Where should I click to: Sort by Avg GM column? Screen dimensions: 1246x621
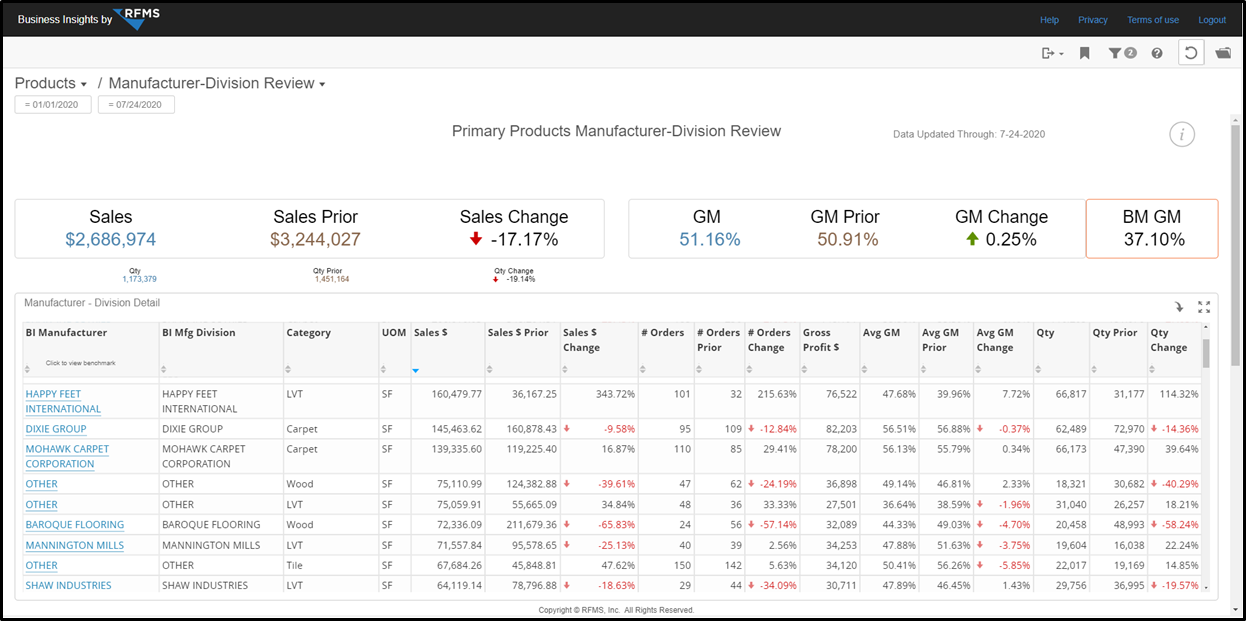(x=866, y=370)
